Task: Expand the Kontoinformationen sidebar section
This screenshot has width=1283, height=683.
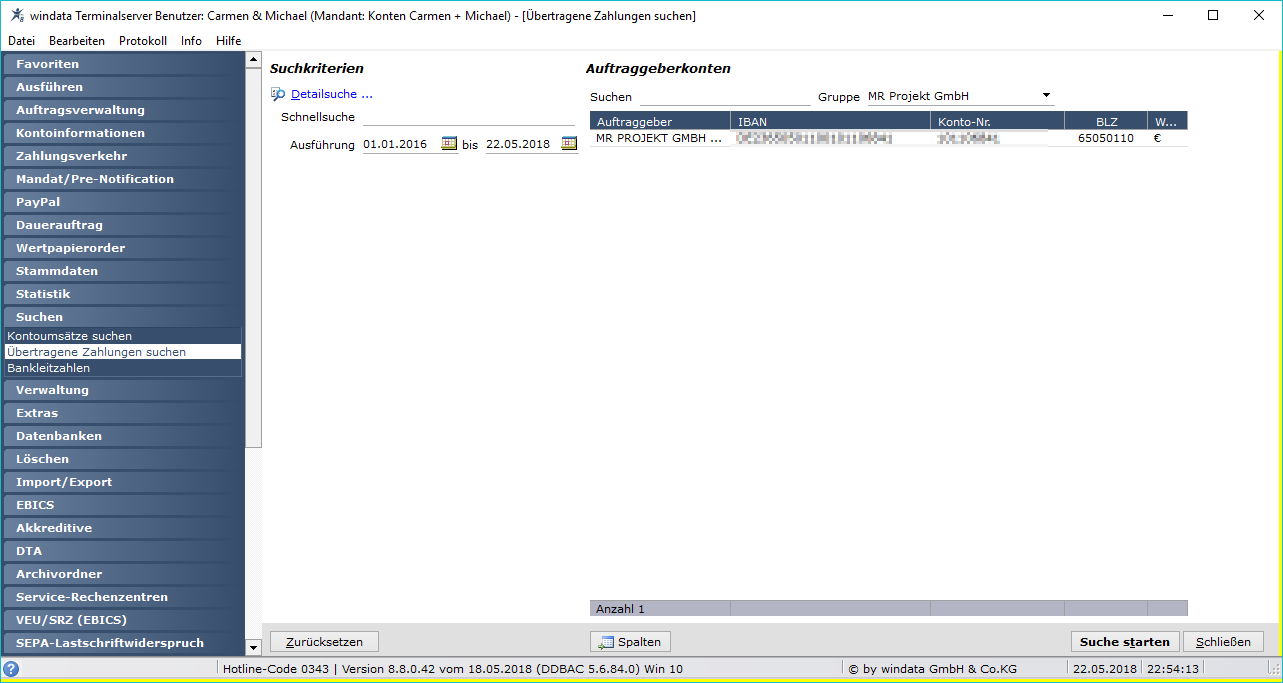Action: click(x=123, y=133)
